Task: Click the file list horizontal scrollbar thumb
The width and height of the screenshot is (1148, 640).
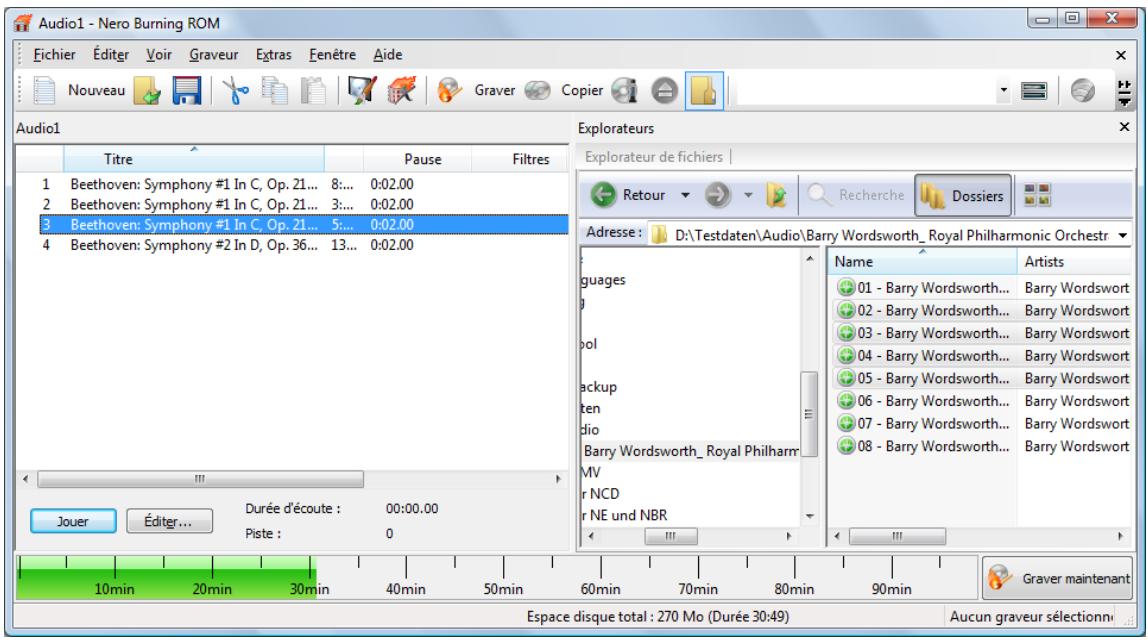Action: [x=897, y=537]
